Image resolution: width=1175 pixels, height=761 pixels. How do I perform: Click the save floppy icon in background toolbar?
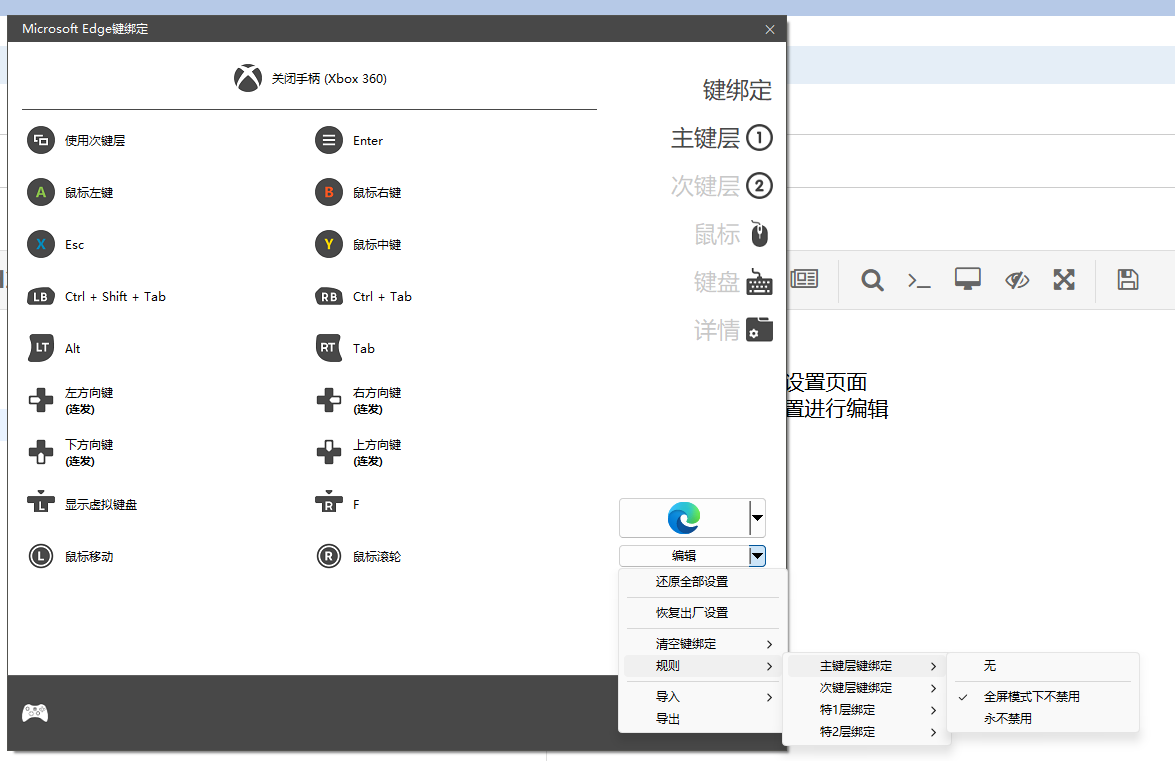[1128, 279]
